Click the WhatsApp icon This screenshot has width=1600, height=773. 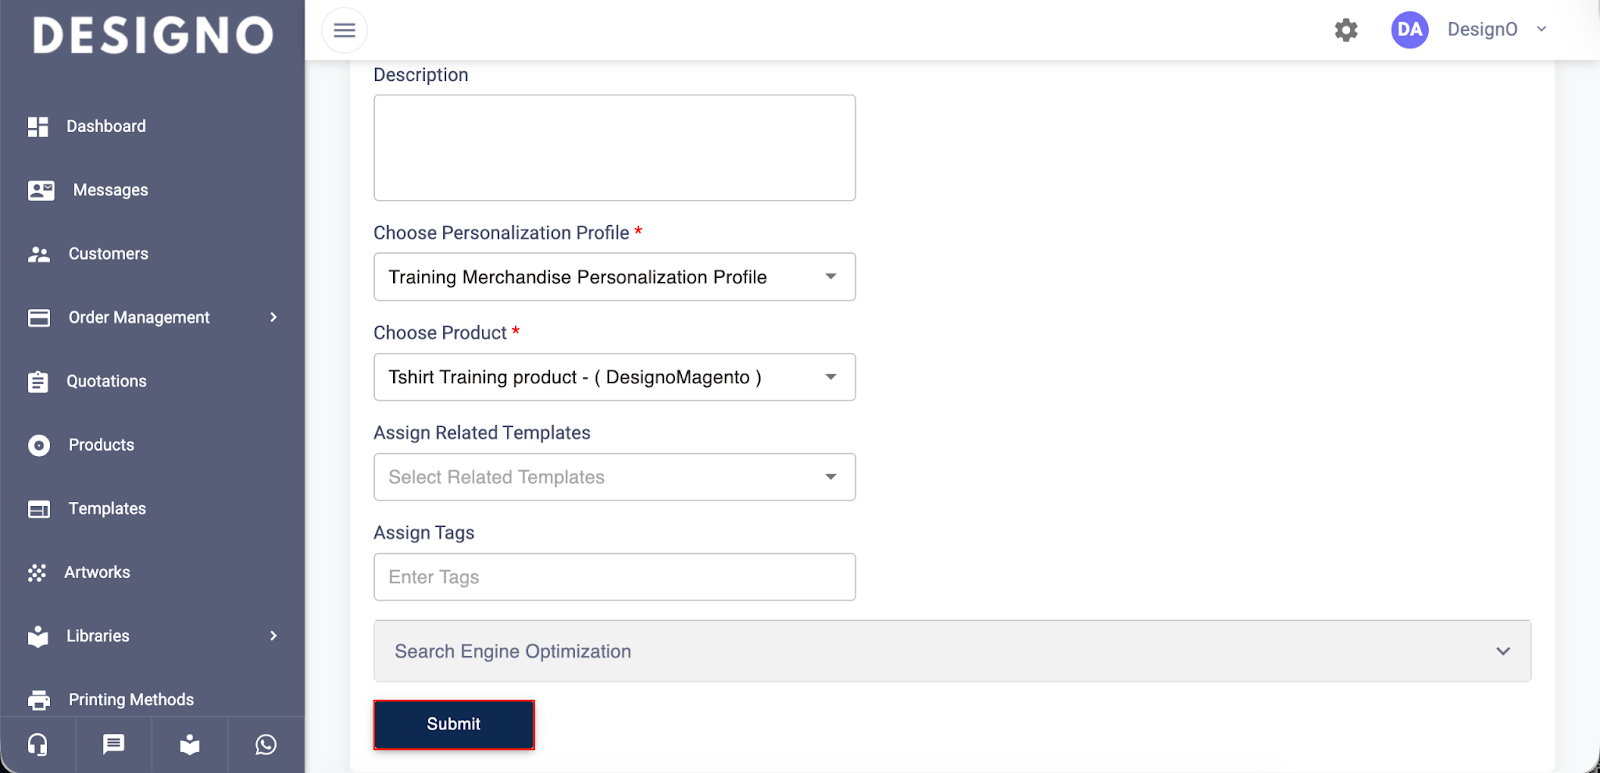click(266, 745)
